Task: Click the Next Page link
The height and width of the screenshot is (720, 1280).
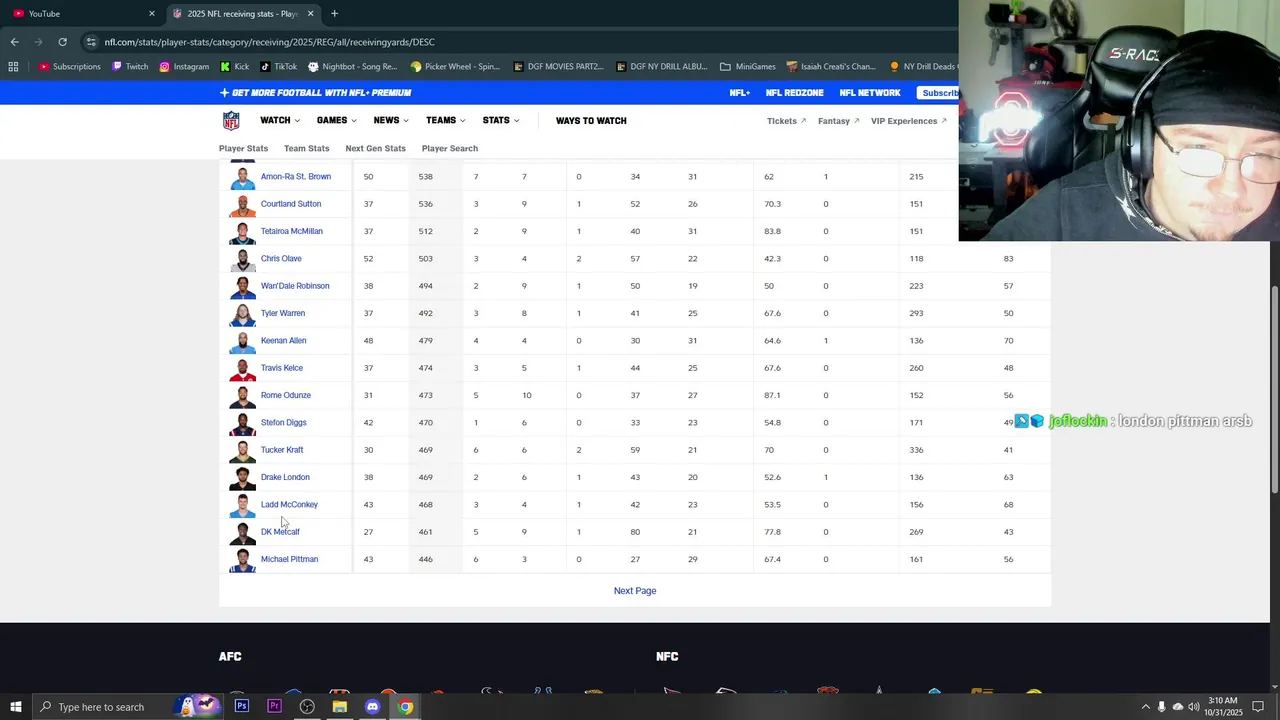Action: coord(635,591)
